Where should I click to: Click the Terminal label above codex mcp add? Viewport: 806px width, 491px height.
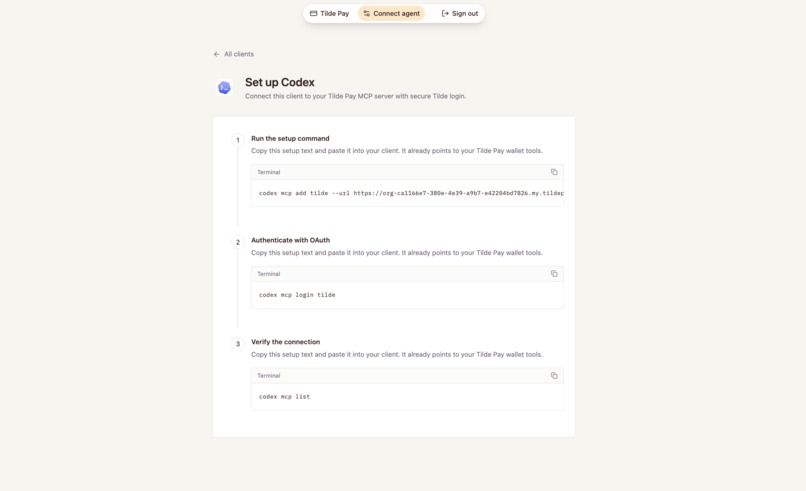(x=269, y=172)
